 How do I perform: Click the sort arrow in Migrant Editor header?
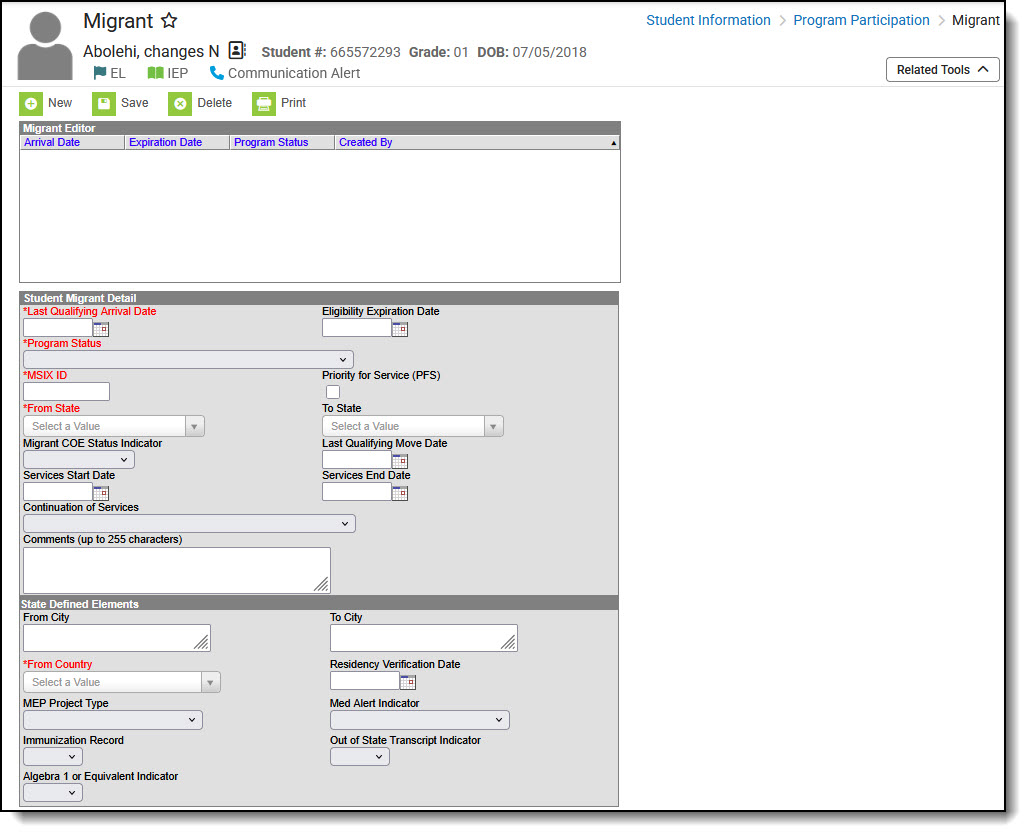click(x=614, y=143)
